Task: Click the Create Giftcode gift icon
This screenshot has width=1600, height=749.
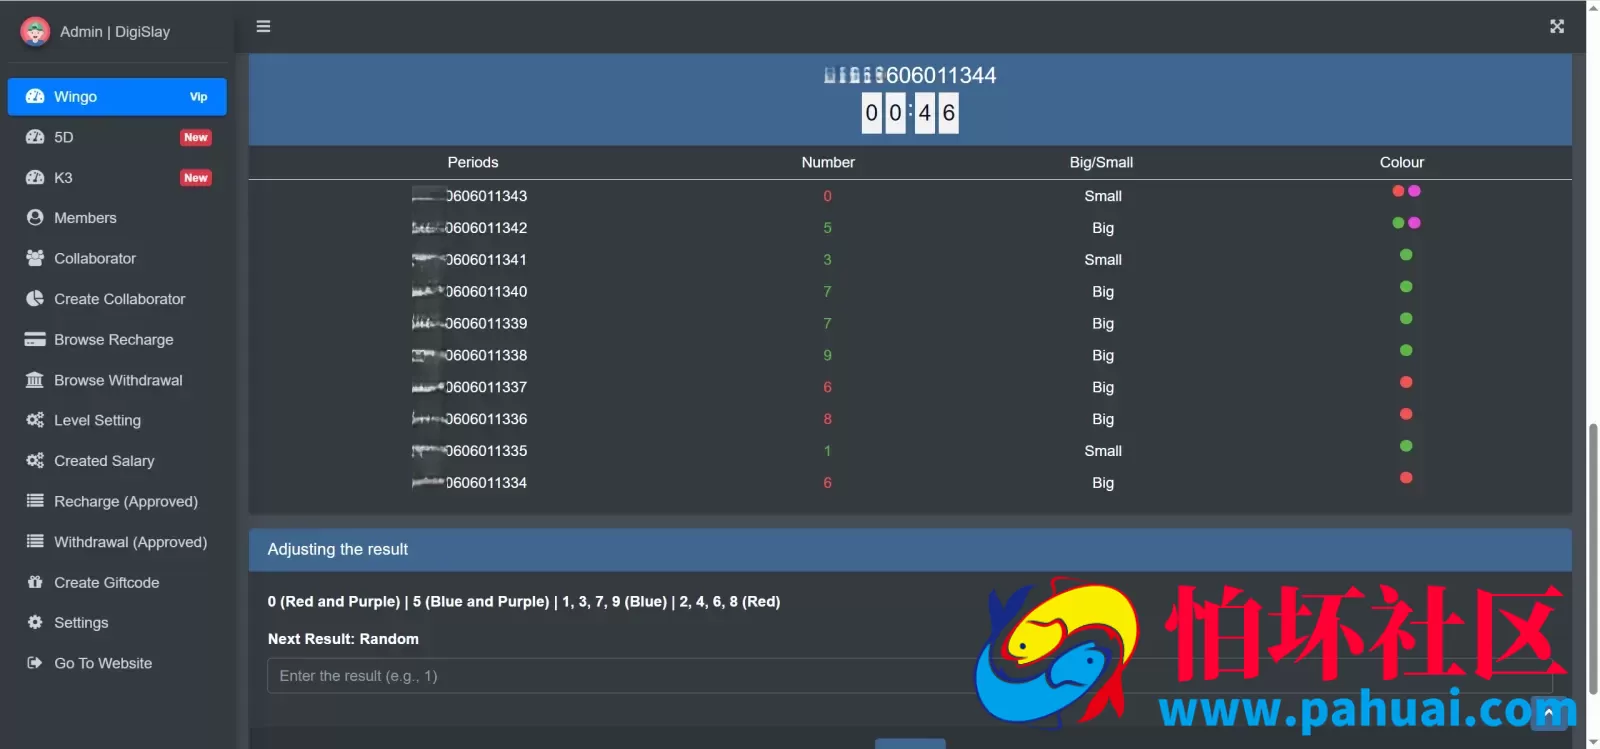Action: 35,582
